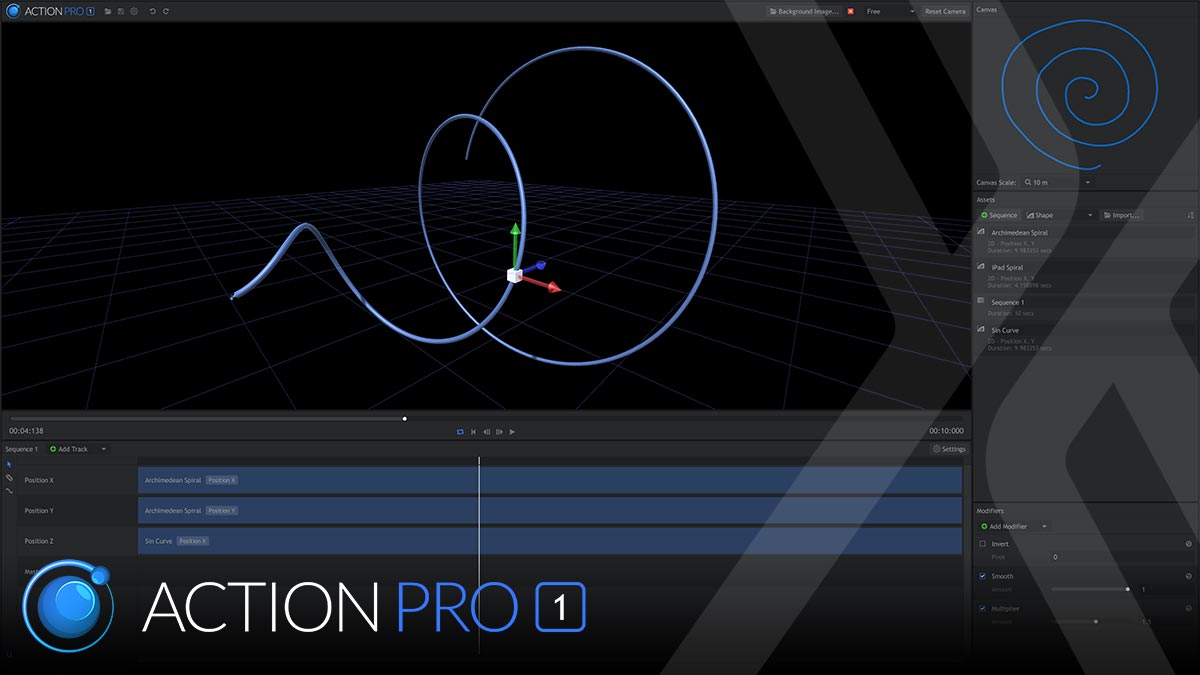Undo the last action
1200x675 pixels.
153,11
